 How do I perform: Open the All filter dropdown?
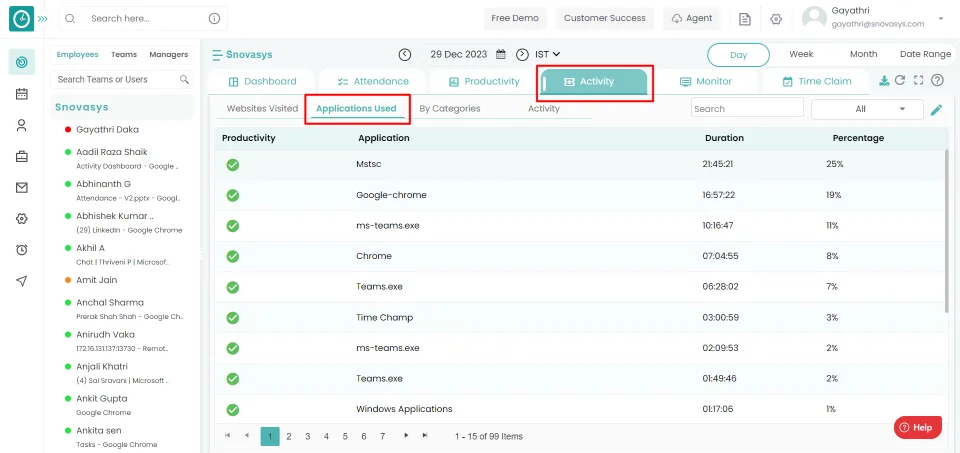[x=867, y=109]
